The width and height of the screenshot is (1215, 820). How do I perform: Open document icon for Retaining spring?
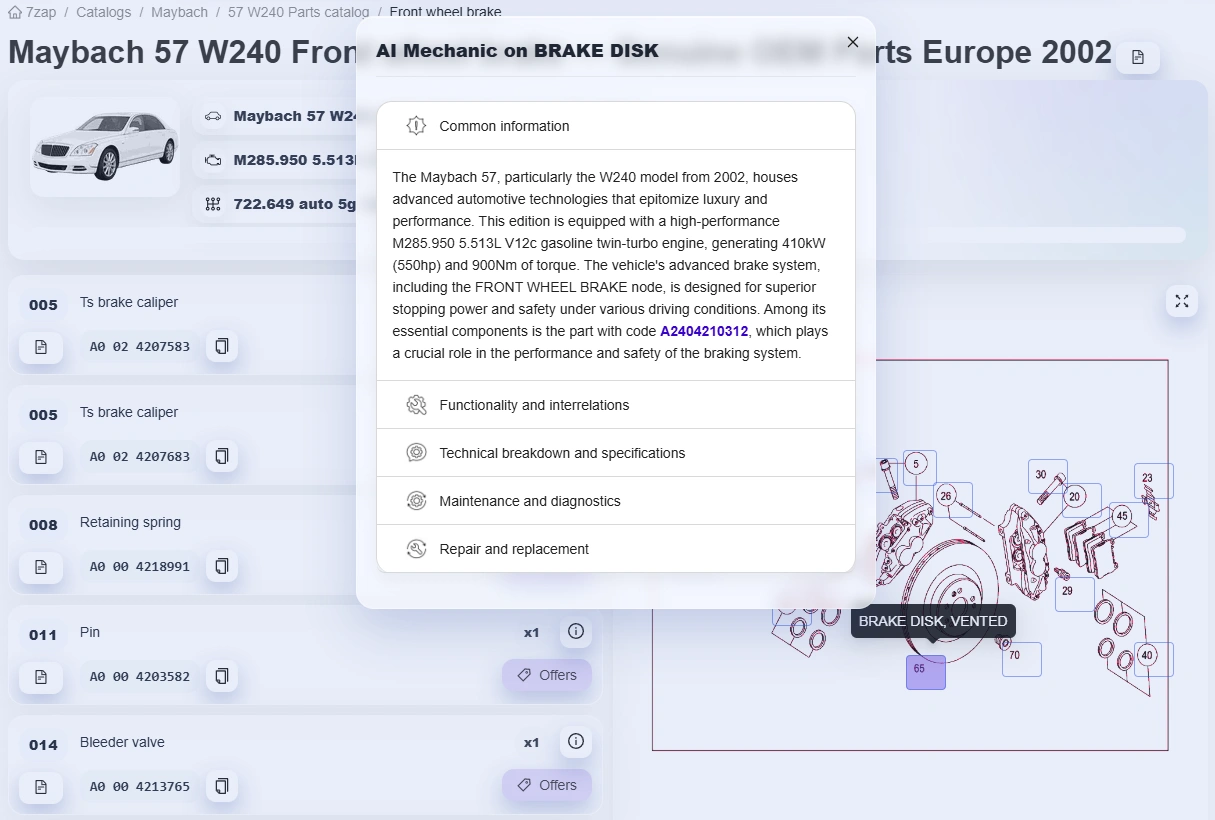point(41,566)
